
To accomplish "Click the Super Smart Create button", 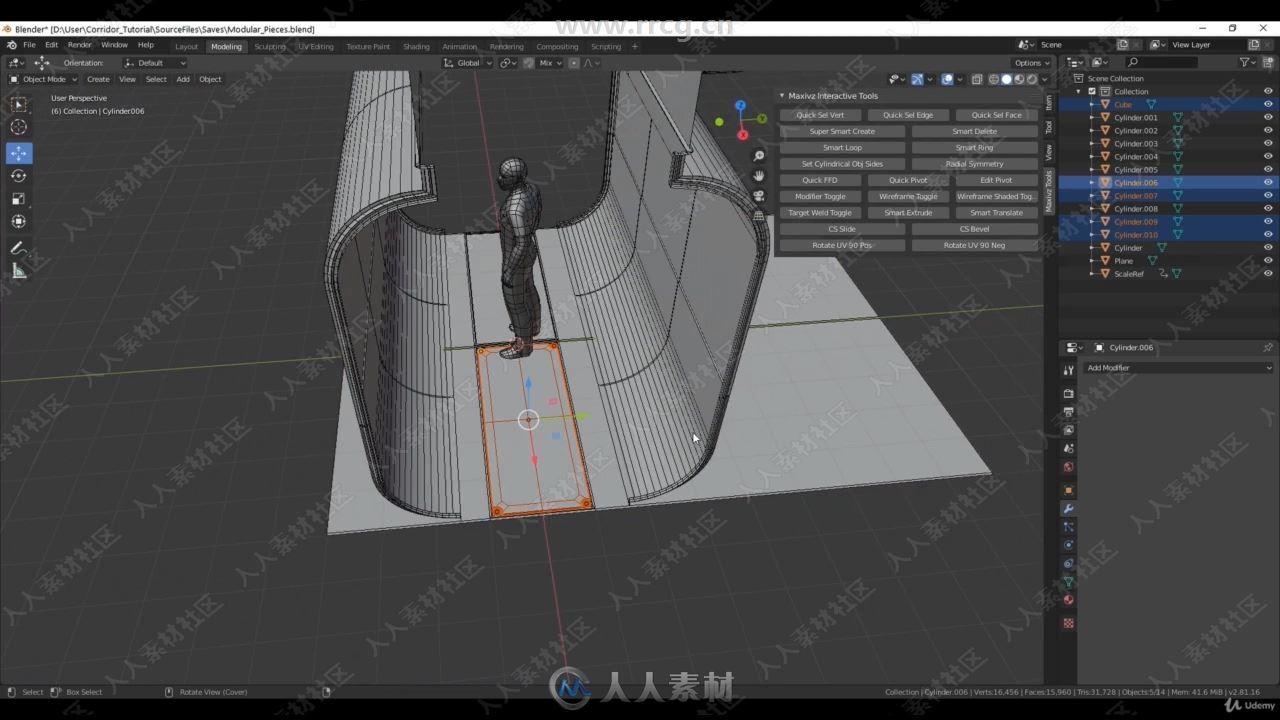I will [842, 131].
